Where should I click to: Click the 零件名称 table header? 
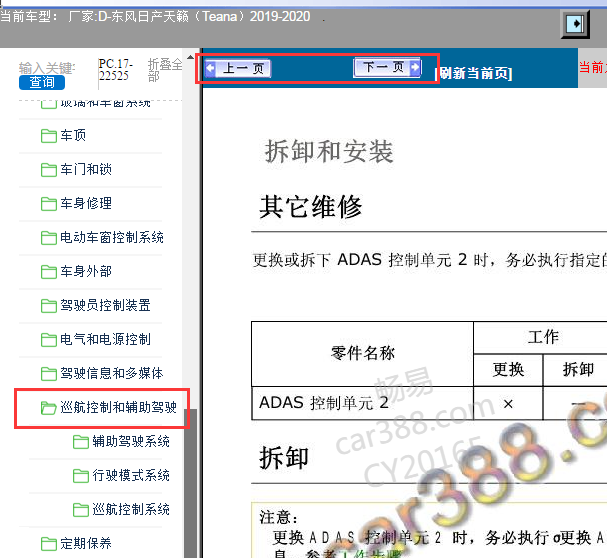tap(363, 354)
